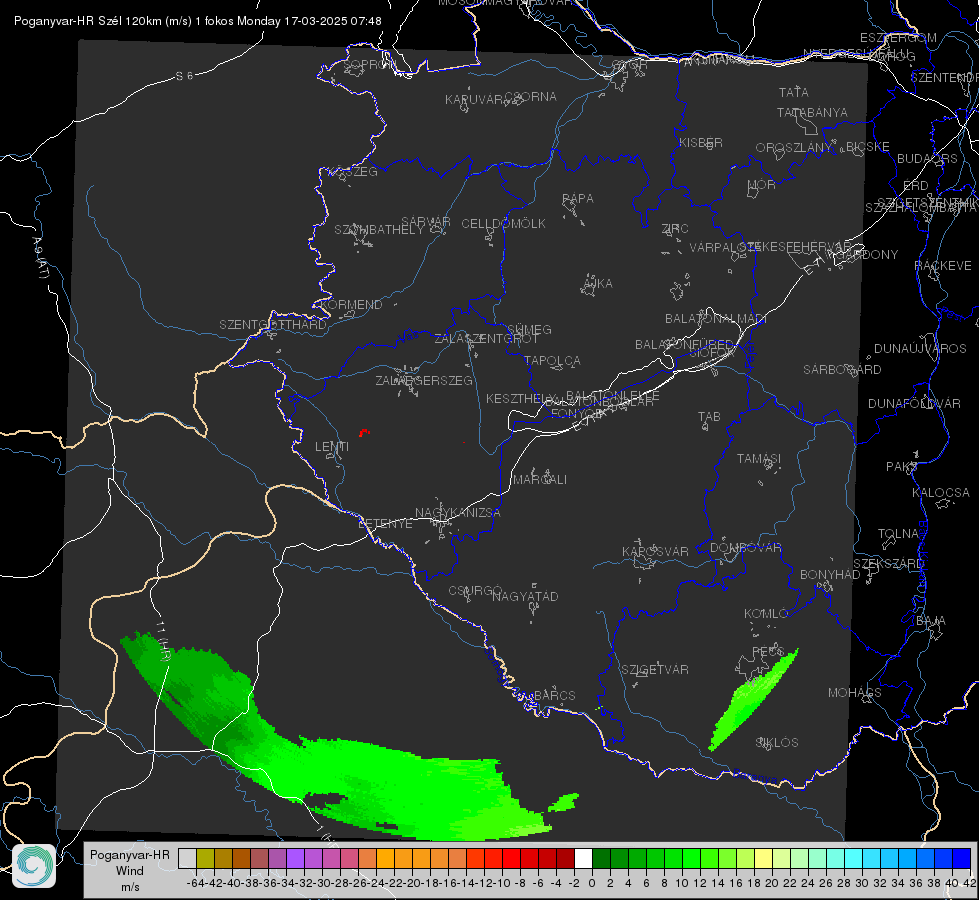Click the BAJA town label

coord(931,621)
